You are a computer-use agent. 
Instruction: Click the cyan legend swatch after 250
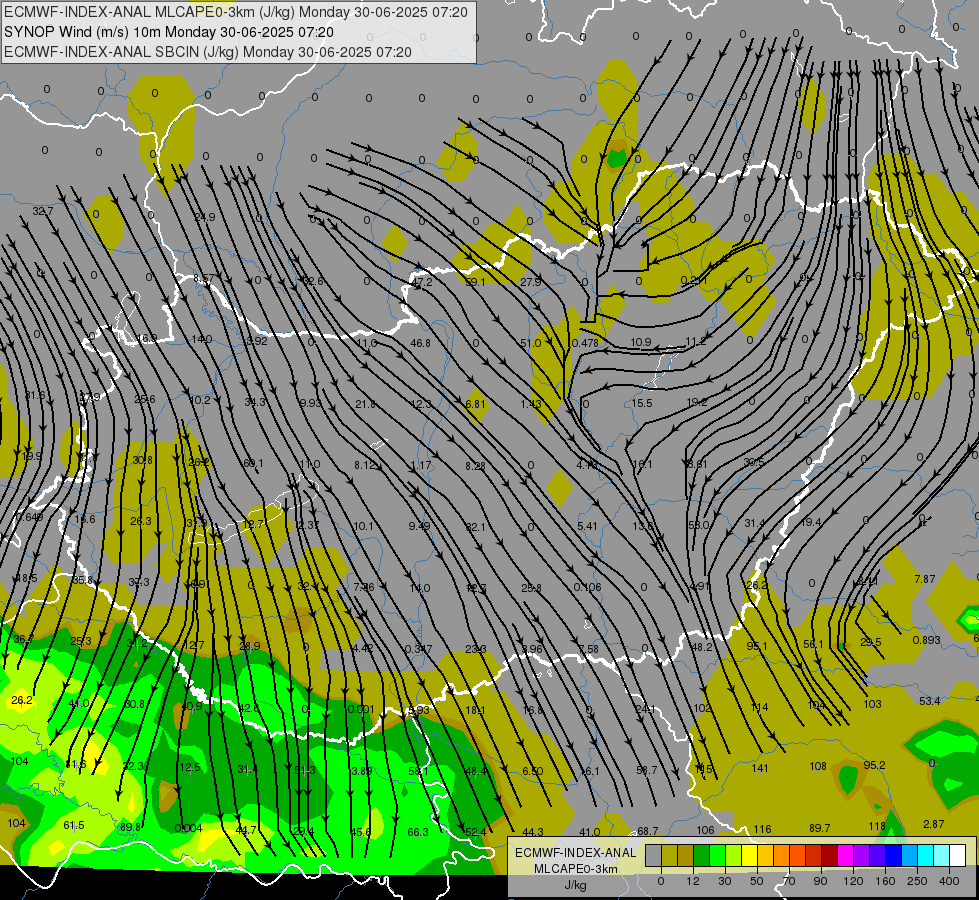tap(926, 855)
